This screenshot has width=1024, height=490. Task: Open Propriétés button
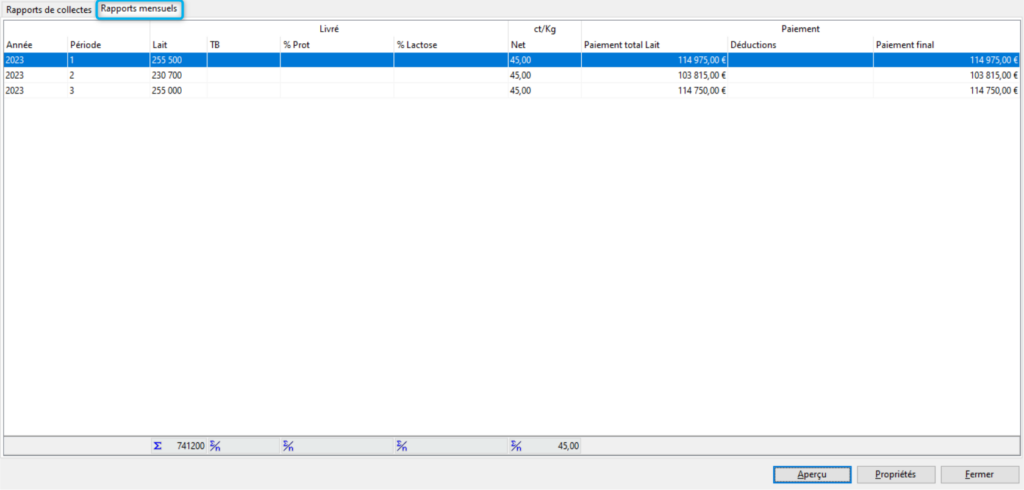tap(895, 474)
